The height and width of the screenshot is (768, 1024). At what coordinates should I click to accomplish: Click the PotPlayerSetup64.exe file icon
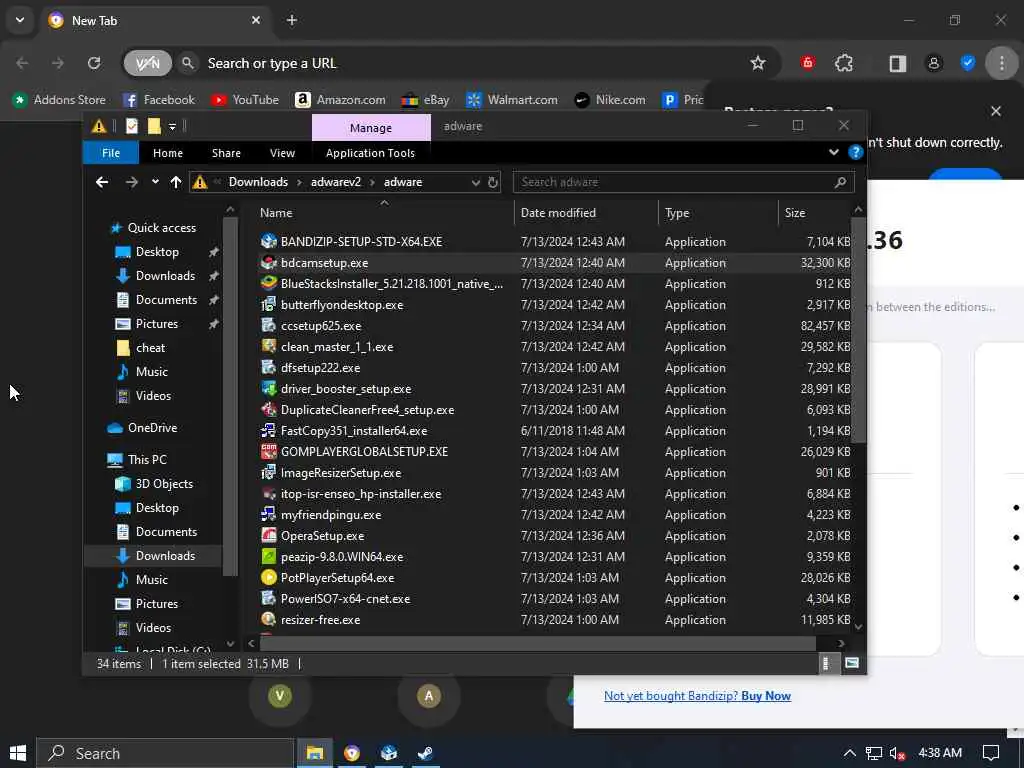[x=268, y=577]
